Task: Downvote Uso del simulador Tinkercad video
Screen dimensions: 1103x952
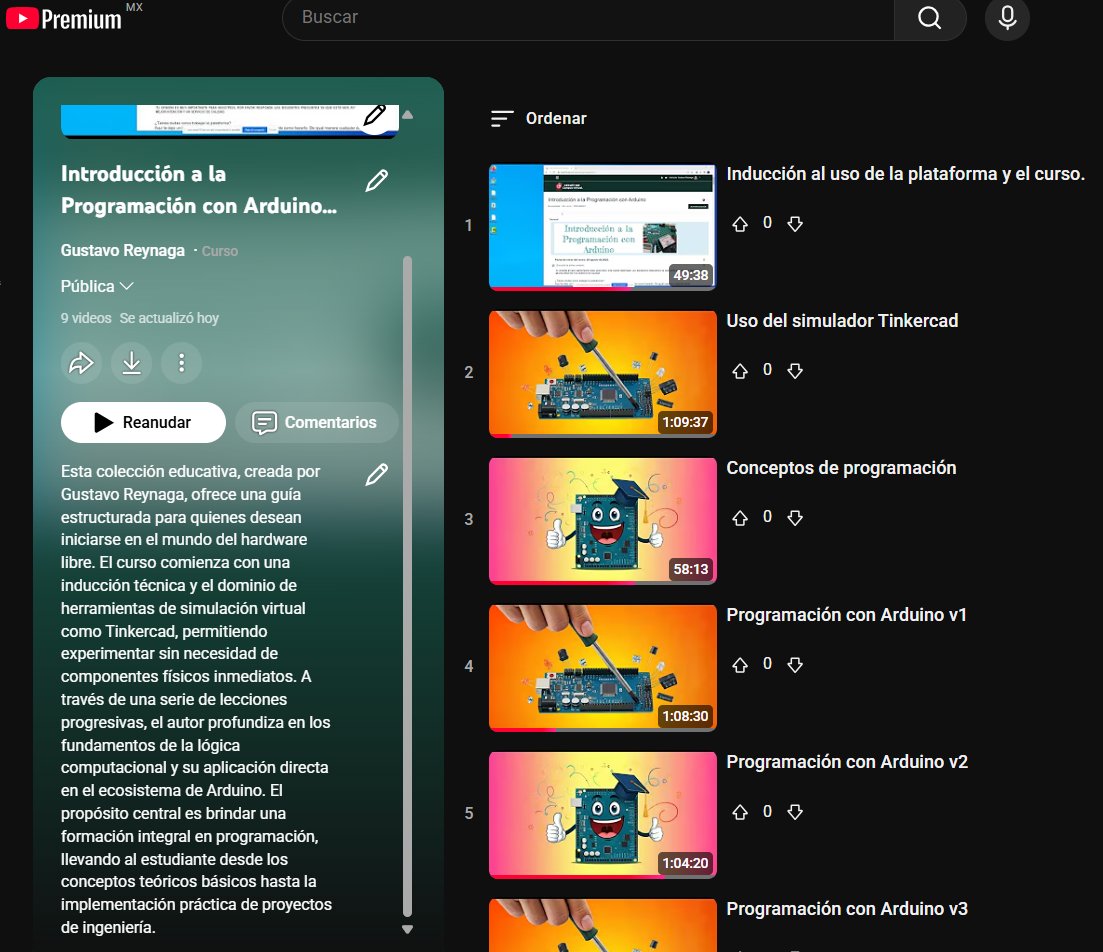Action: [x=795, y=371]
